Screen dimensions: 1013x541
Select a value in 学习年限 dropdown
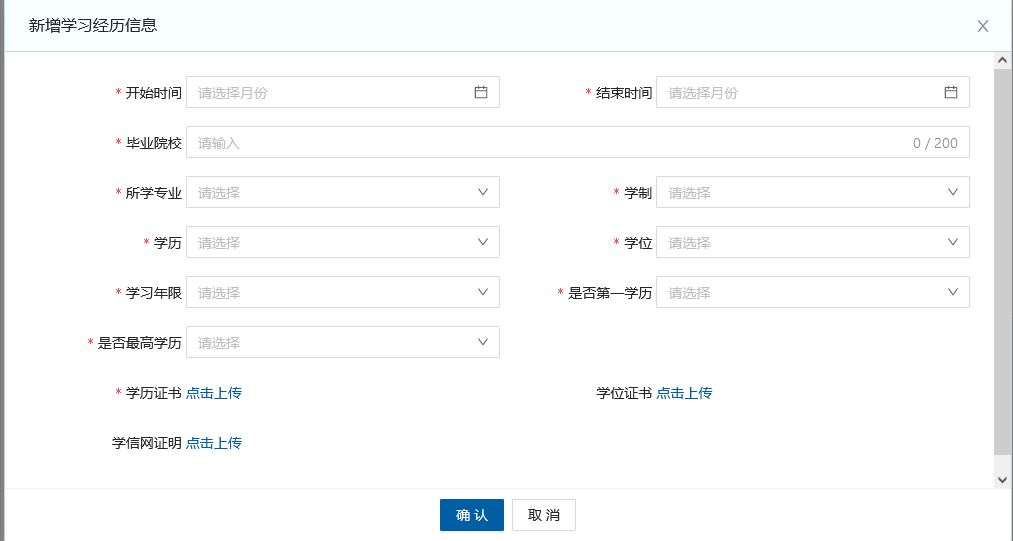(342, 292)
